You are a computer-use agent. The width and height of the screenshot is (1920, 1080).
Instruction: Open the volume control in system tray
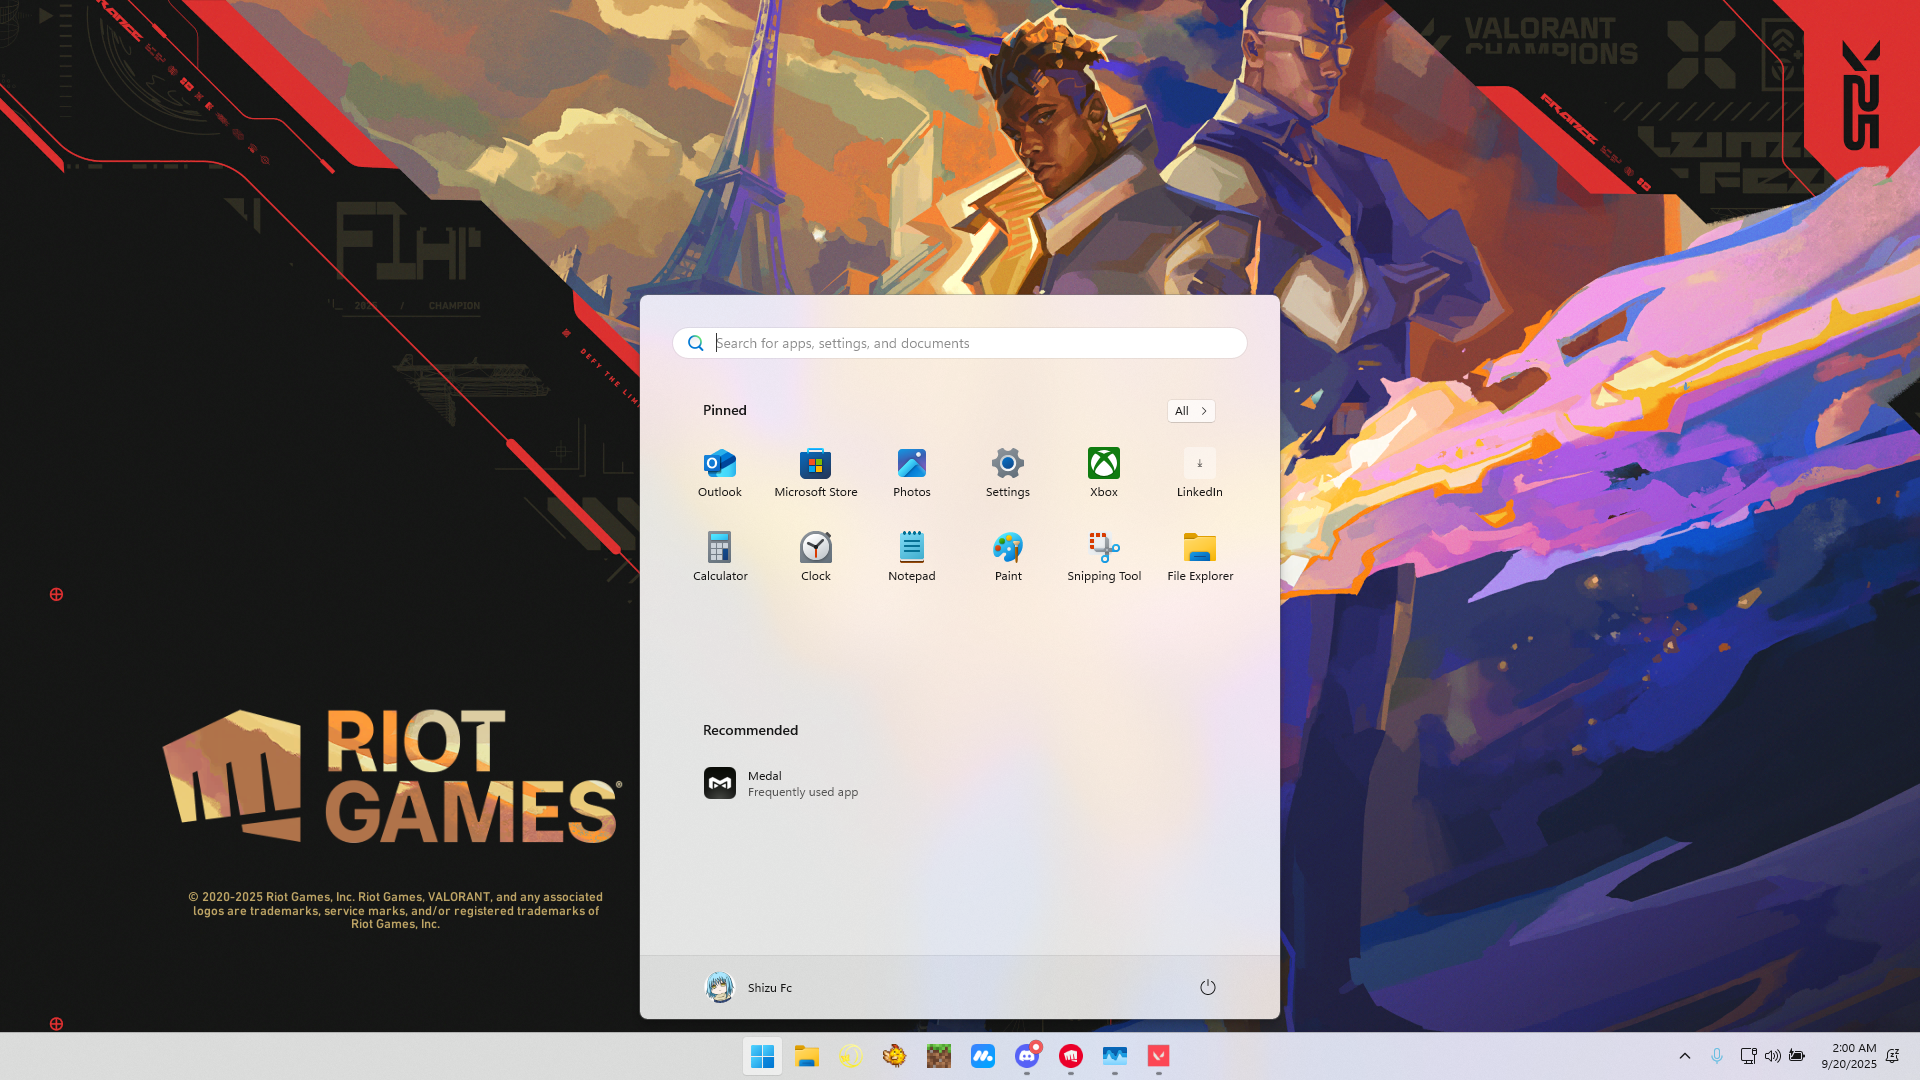pyautogui.click(x=1772, y=1056)
